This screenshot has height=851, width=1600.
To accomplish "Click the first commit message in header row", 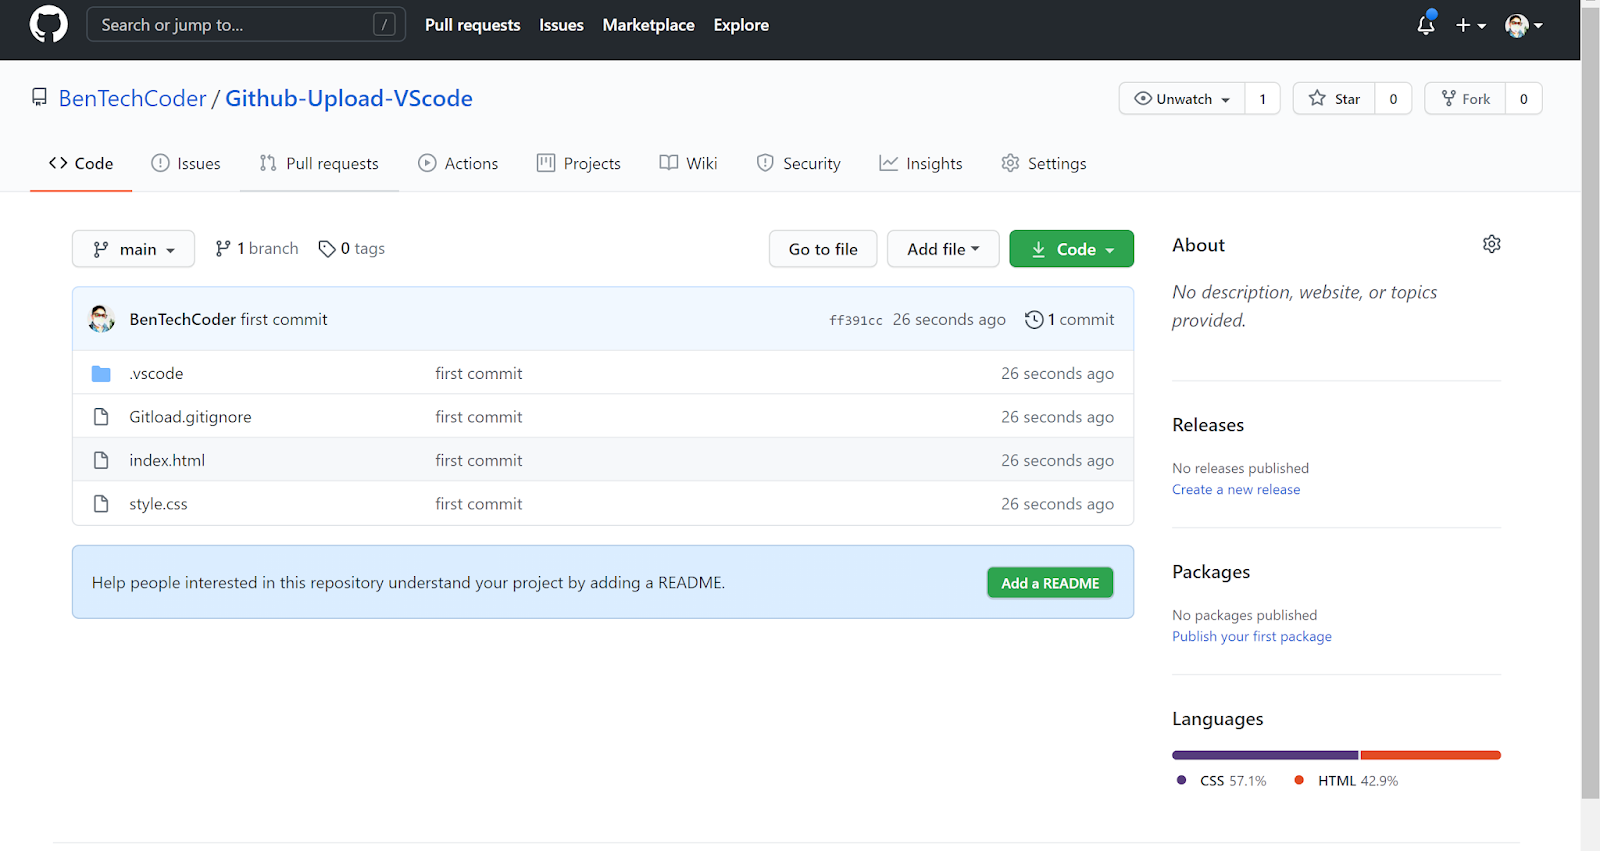I will (284, 319).
